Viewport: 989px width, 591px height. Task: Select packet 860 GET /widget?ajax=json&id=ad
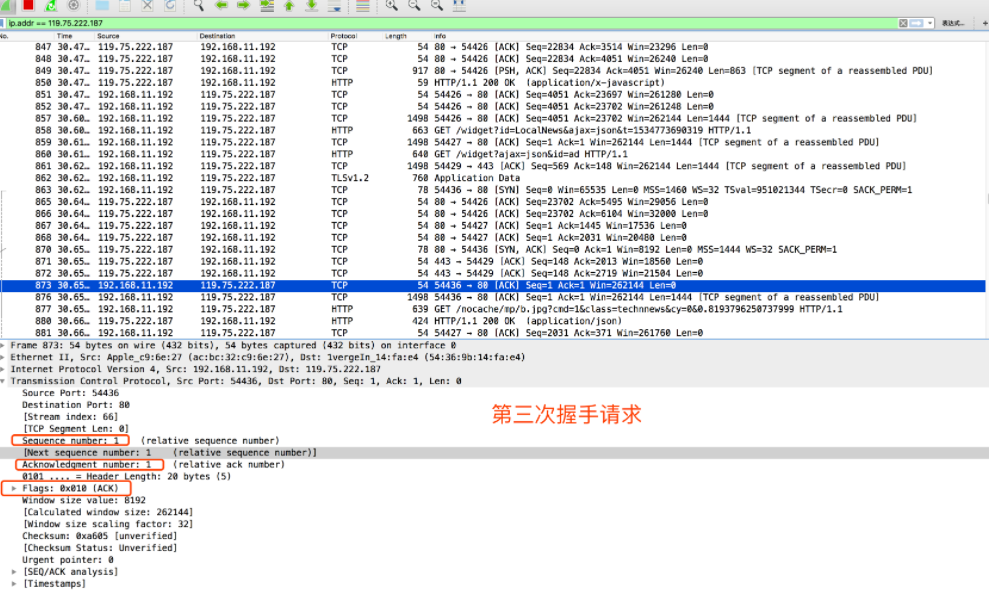pyautogui.click(x=492, y=154)
